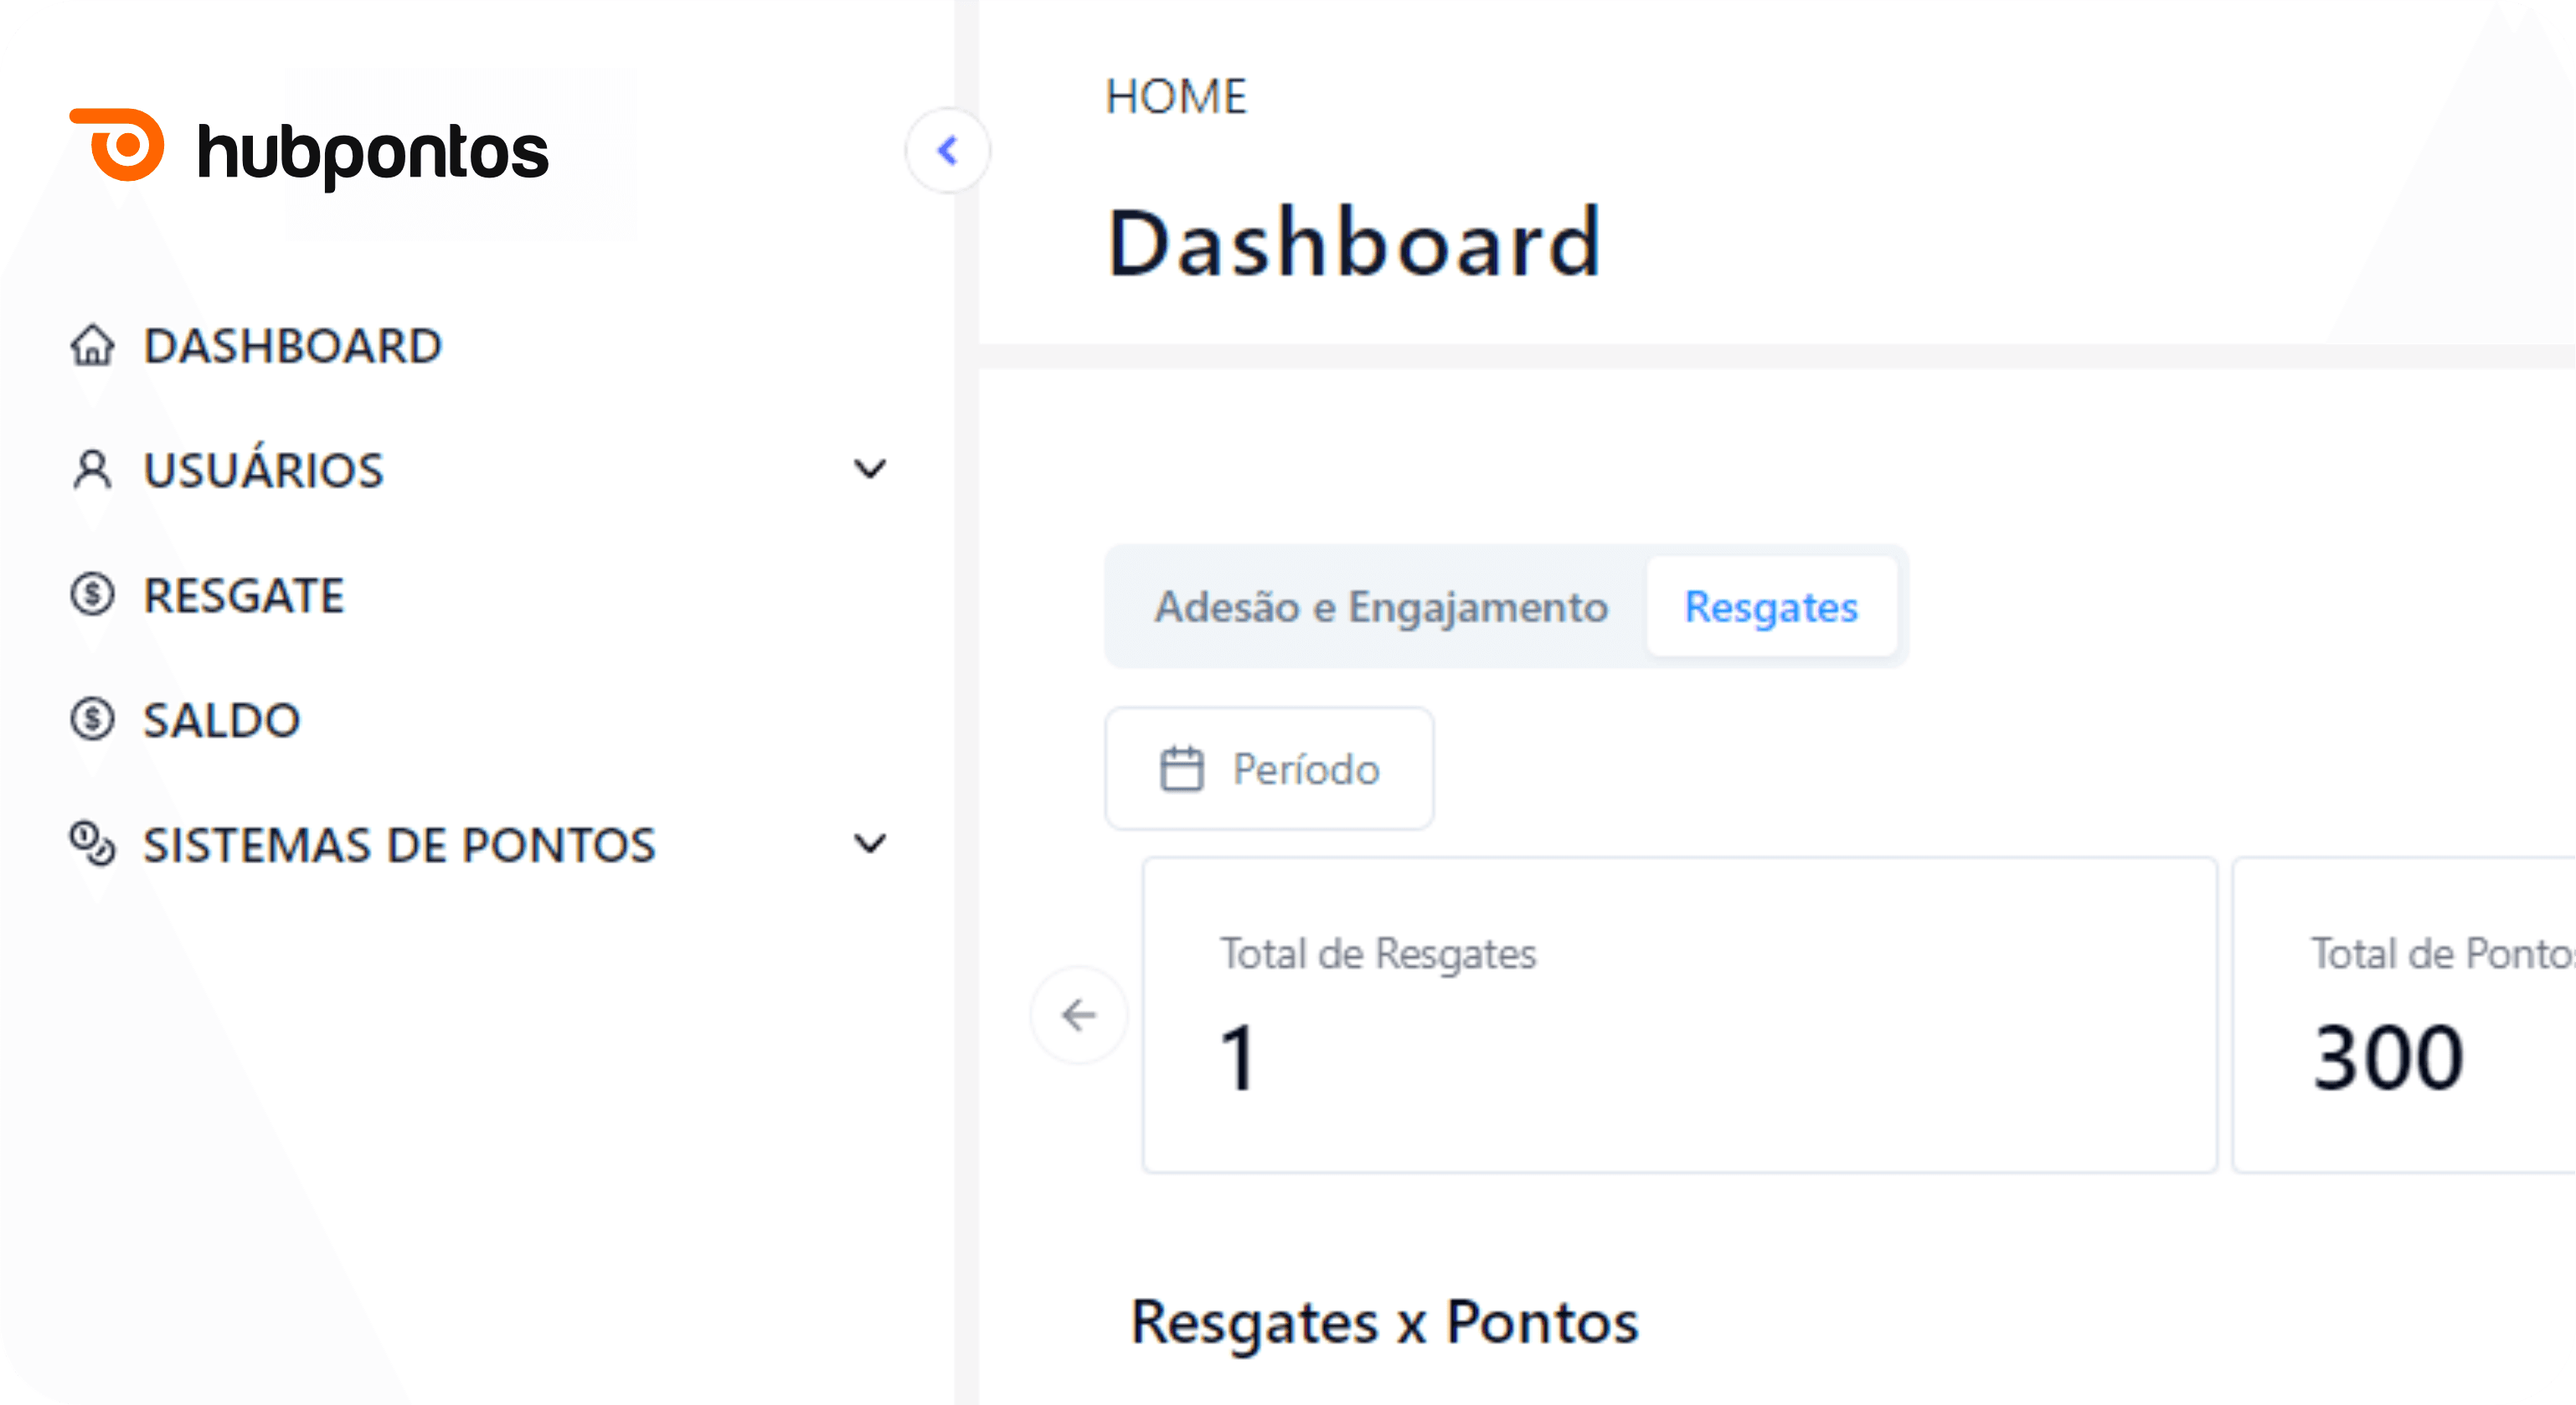Screen dimensions: 2576x1405
Task: Click the dollar icon next to RESGATE
Action: click(x=93, y=595)
